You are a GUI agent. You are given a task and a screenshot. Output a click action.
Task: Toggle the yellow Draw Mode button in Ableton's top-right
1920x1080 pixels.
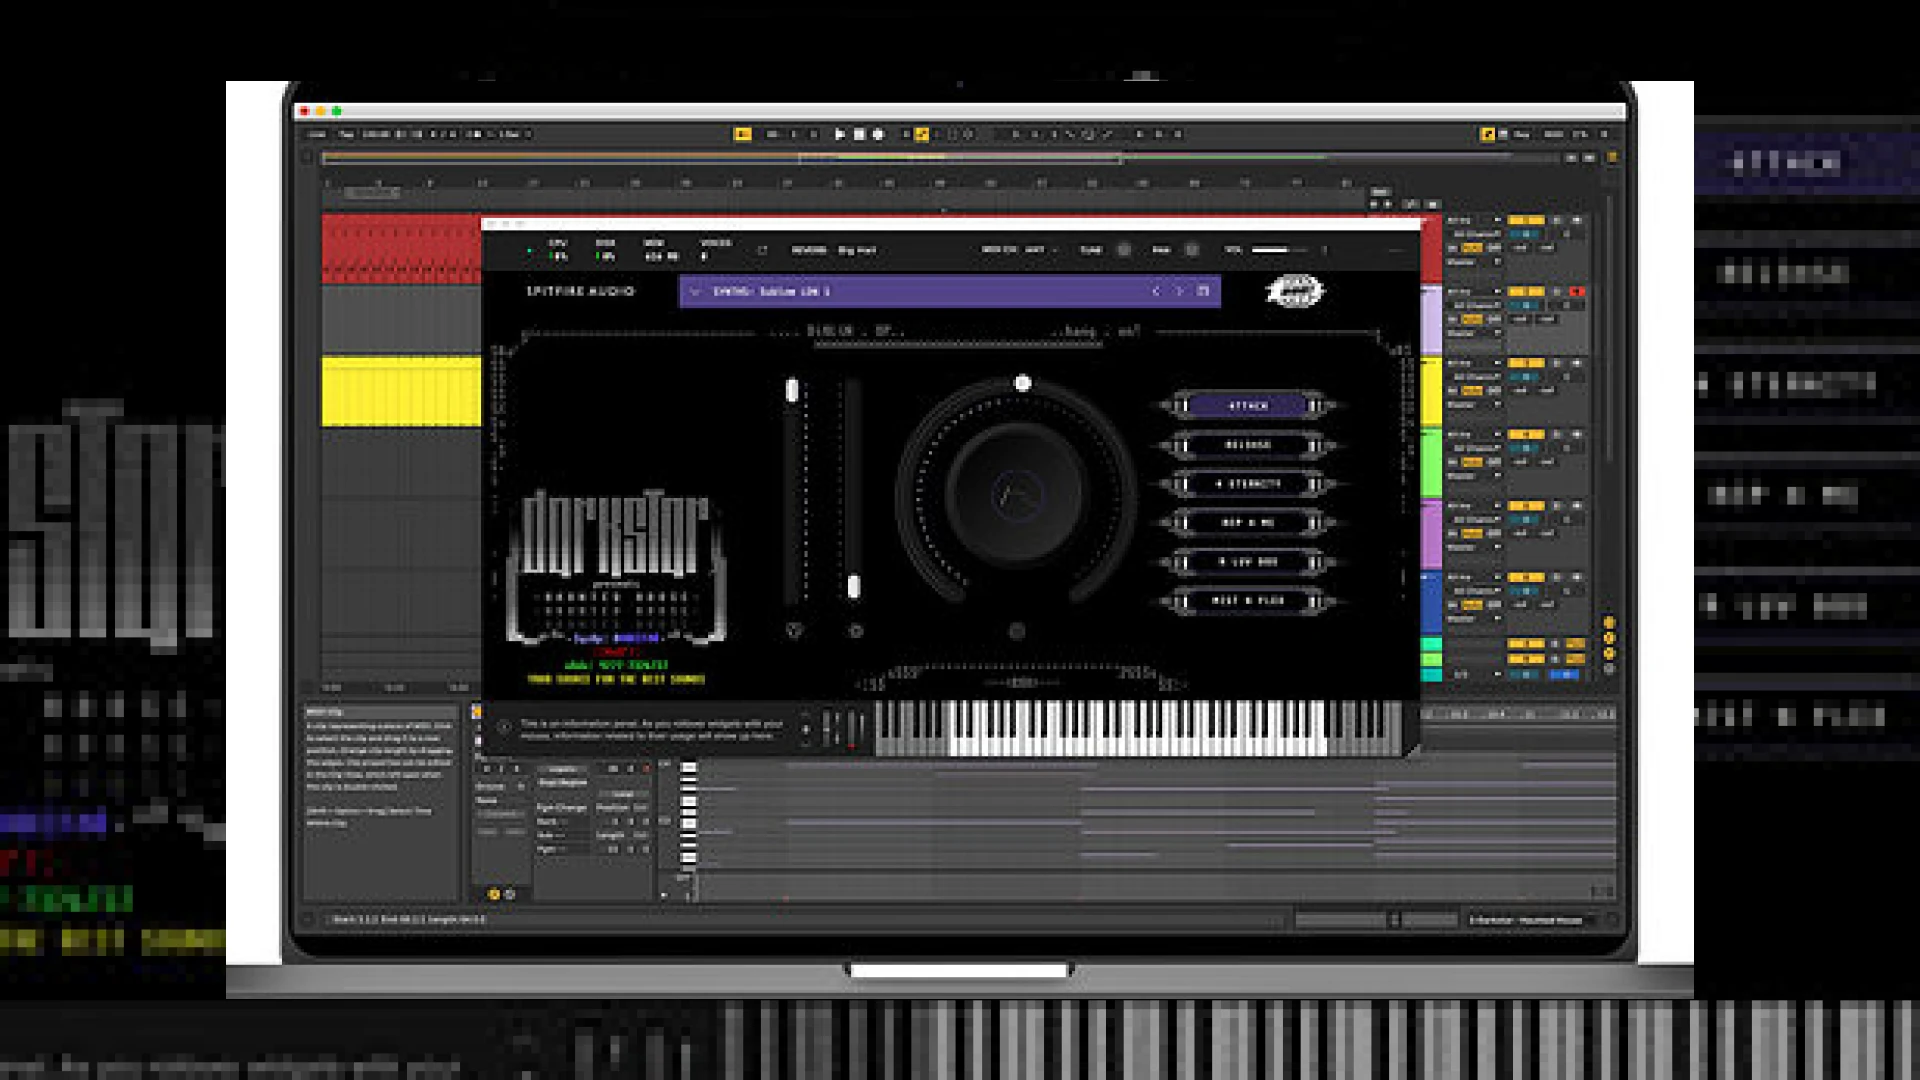click(1487, 134)
